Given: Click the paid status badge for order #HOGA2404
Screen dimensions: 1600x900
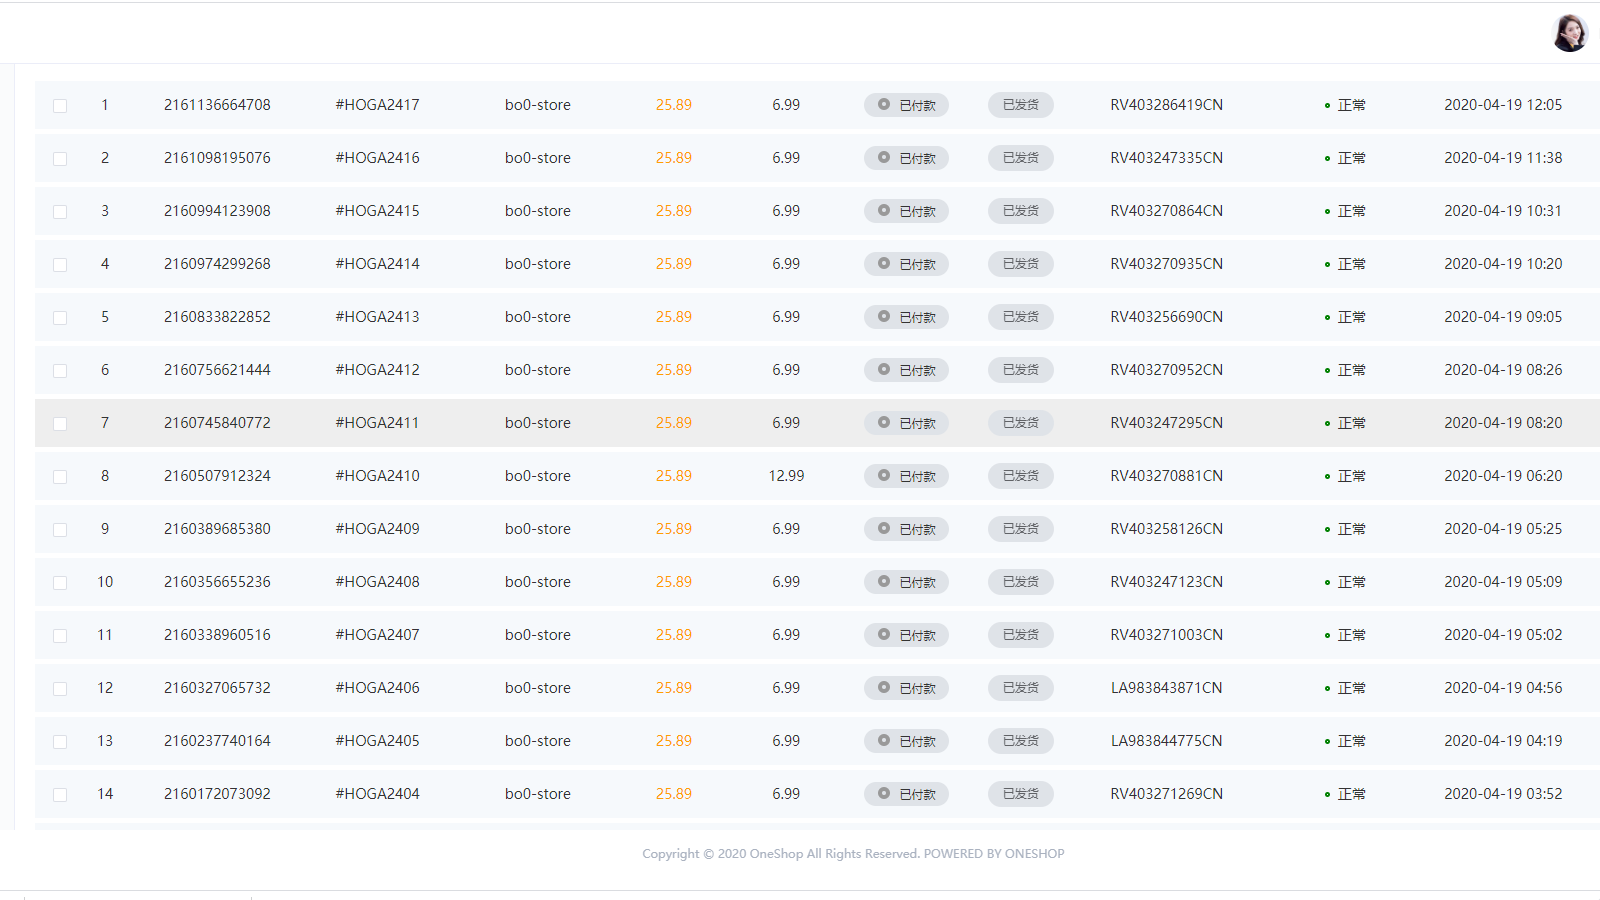Looking at the screenshot, I should click(906, 794).
